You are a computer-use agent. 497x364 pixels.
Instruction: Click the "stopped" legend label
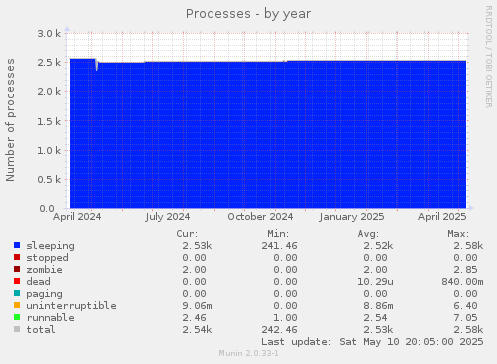coord(48,258)
